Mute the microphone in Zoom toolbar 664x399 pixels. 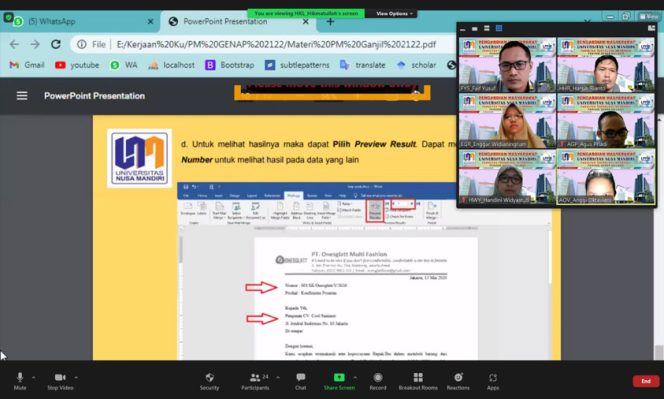tap(19, 381)
